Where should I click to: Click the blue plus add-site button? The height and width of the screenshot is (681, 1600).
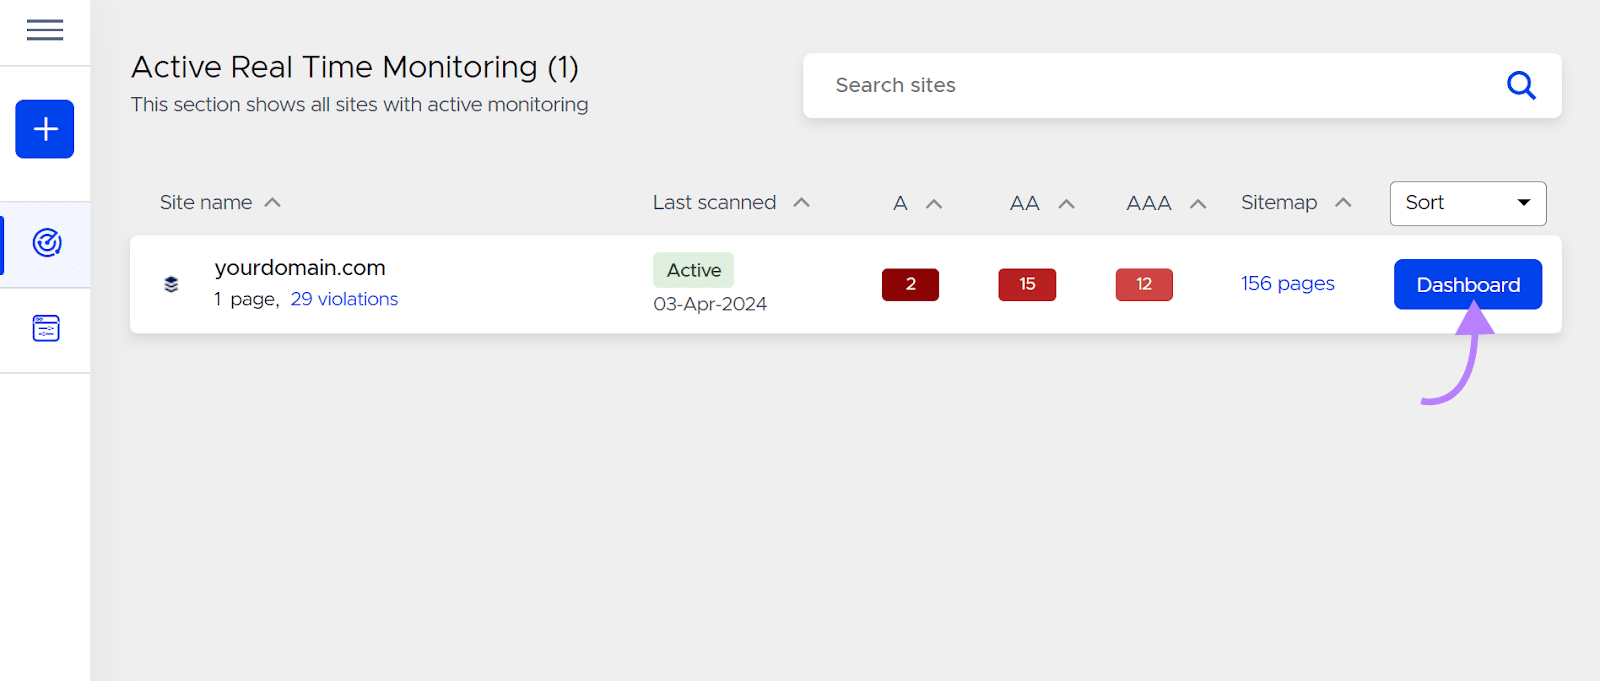click(45, 129)
